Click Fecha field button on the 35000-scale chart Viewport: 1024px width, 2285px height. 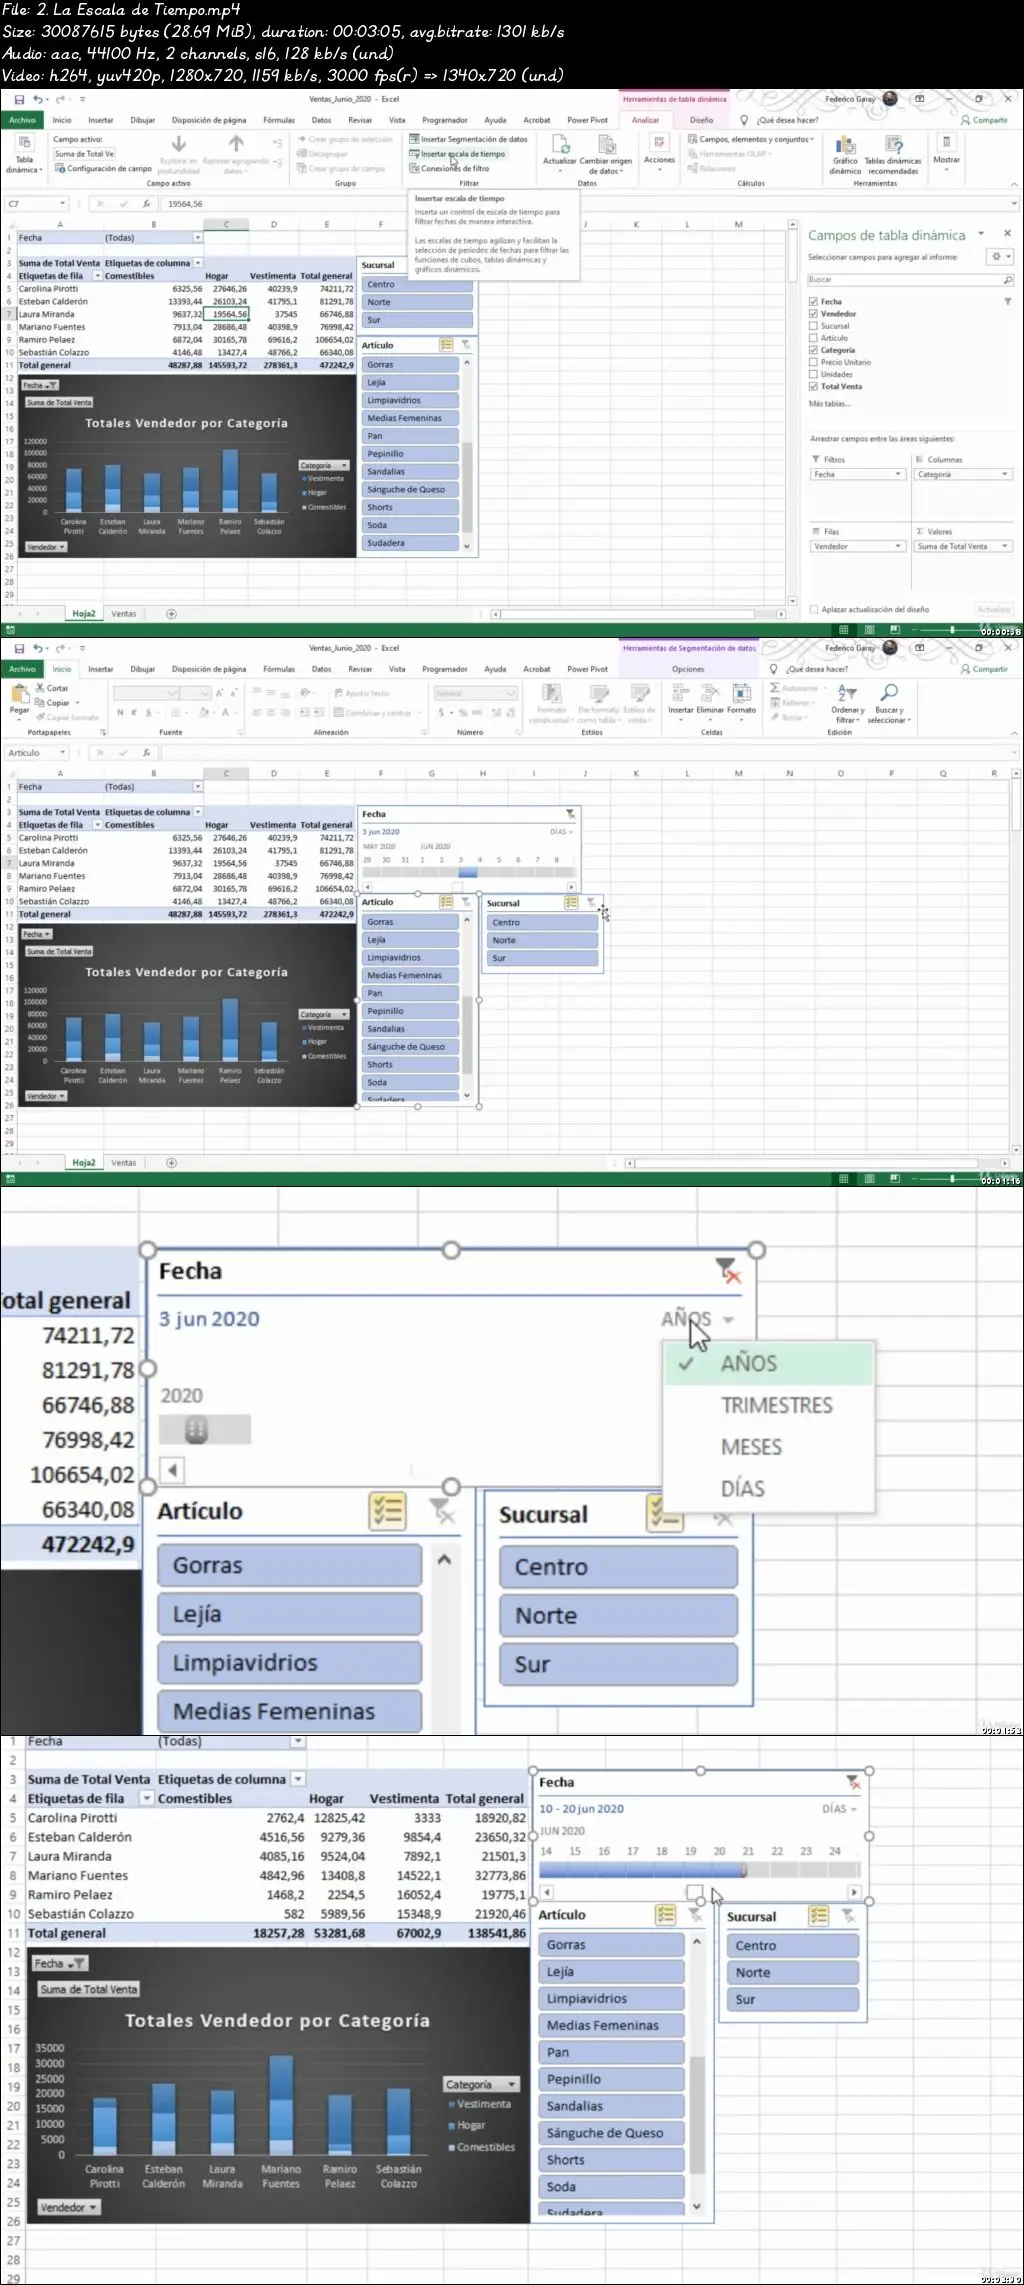(60, 1963)
